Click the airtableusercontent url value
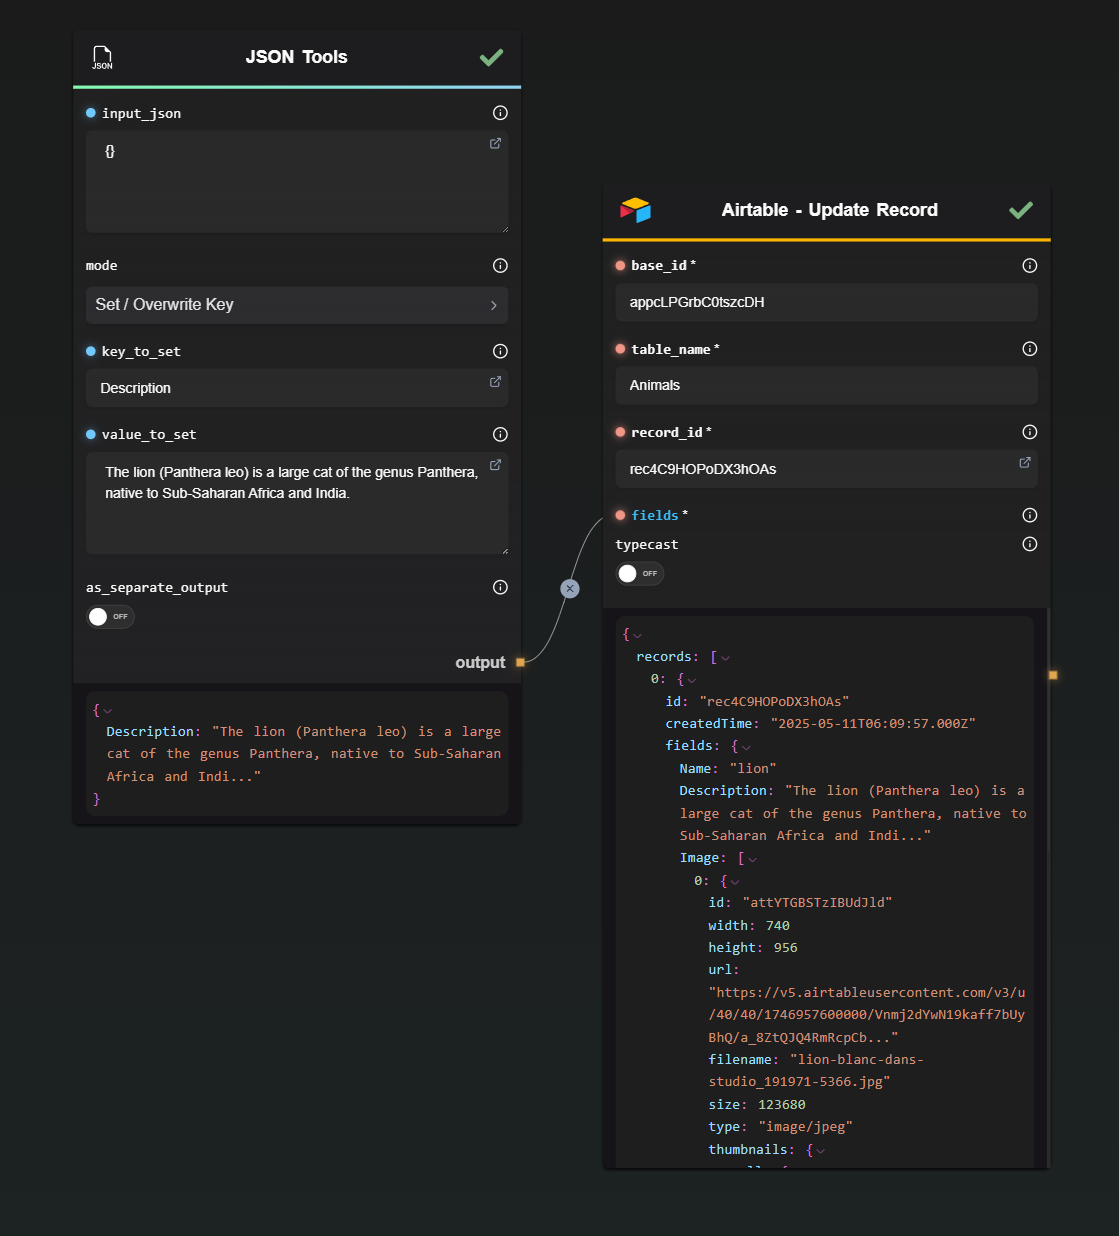Viewport: 1119px width, 1236px height. (x=867, y=1015)
